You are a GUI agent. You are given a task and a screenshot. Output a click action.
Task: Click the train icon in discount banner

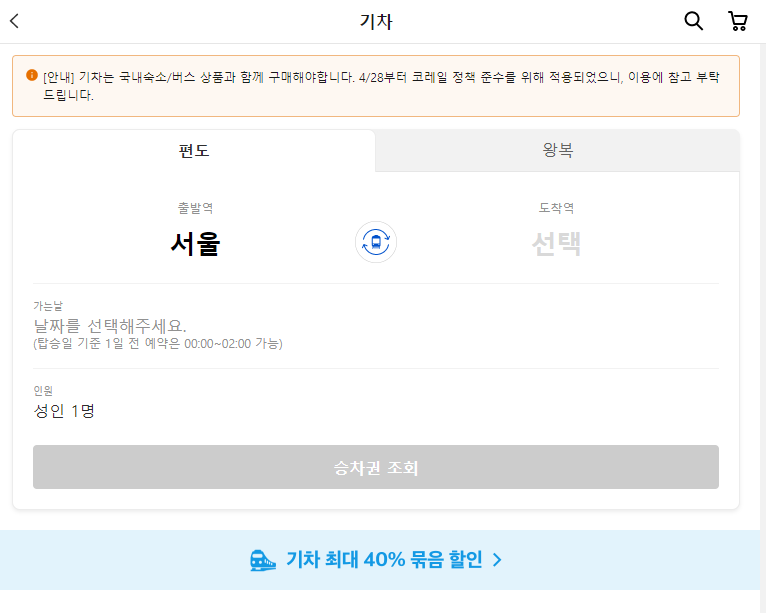(262, 560)
